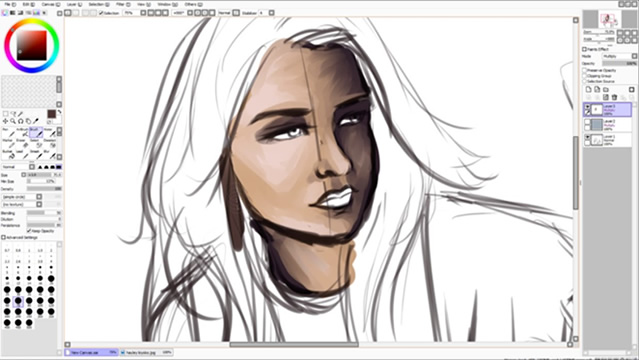
Task: Choose the Brush tool
Action: coord(36,133)
